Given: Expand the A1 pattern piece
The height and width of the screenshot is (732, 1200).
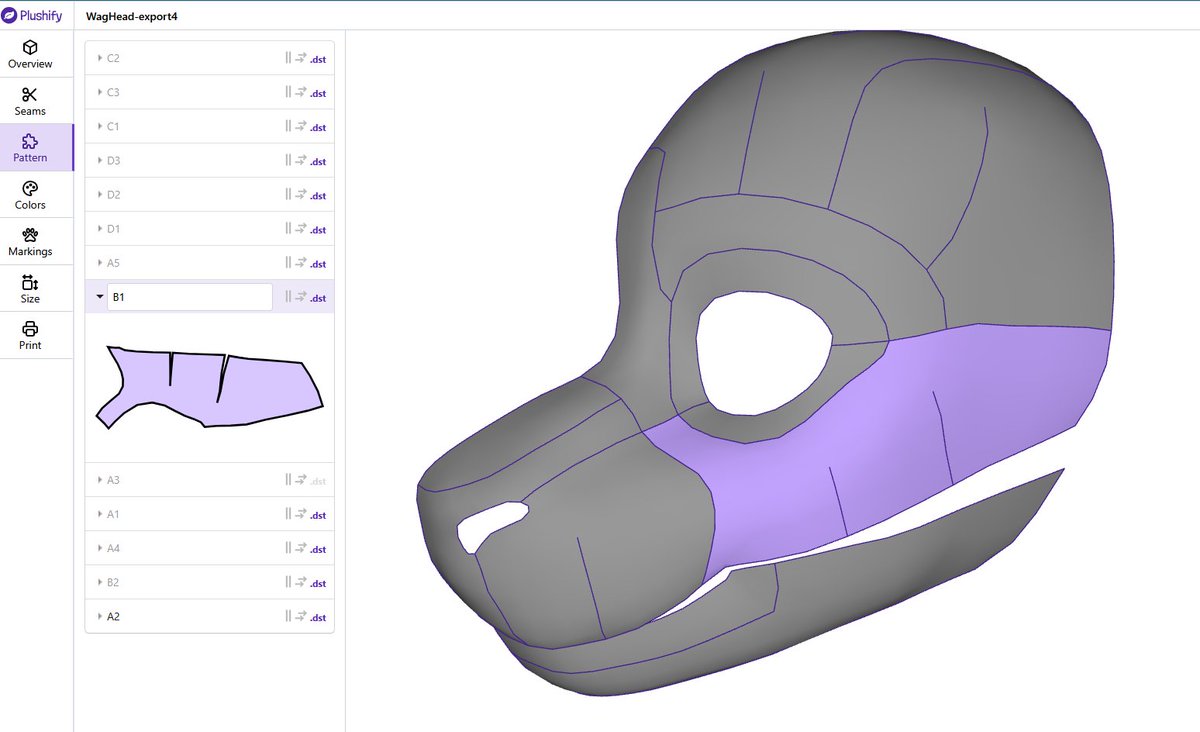Looking at the screenshot, I should (x=100, y=514).
